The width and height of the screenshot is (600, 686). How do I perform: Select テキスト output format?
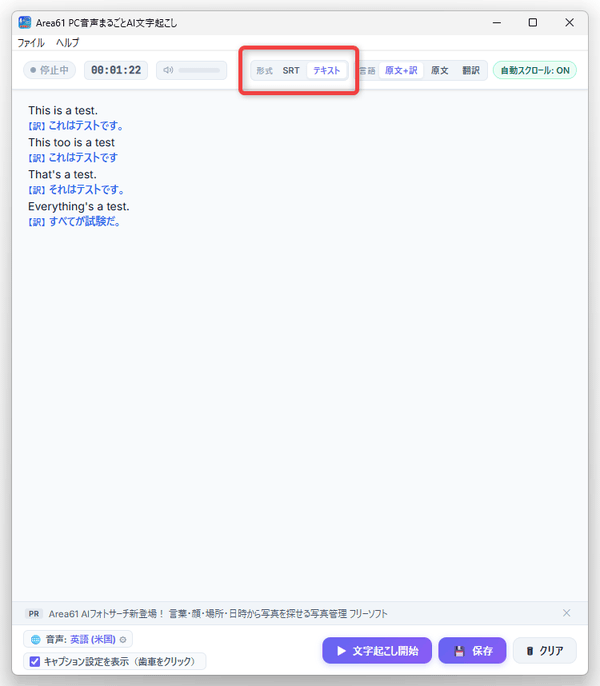click(326, 70)
